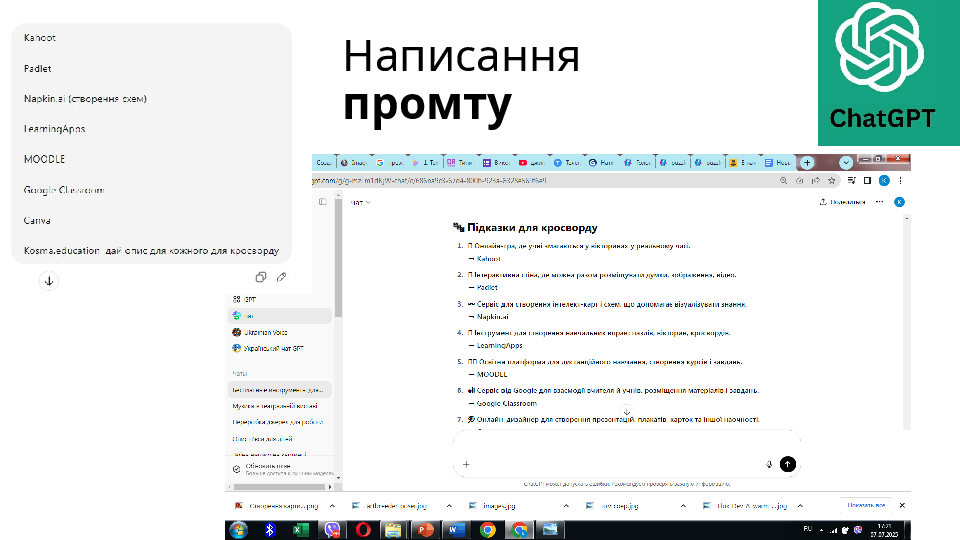Open photo viewer icon in taskbar
960x540 pixels.
[x=550, y=530]
